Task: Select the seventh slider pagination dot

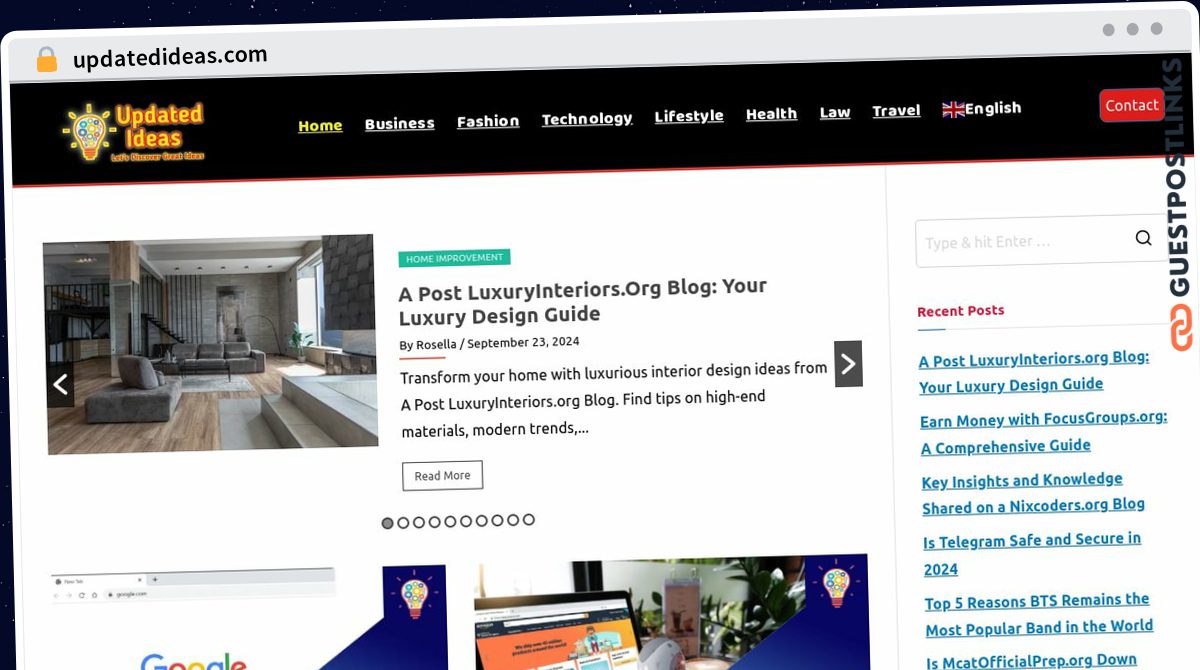Action: click(481, 521)
